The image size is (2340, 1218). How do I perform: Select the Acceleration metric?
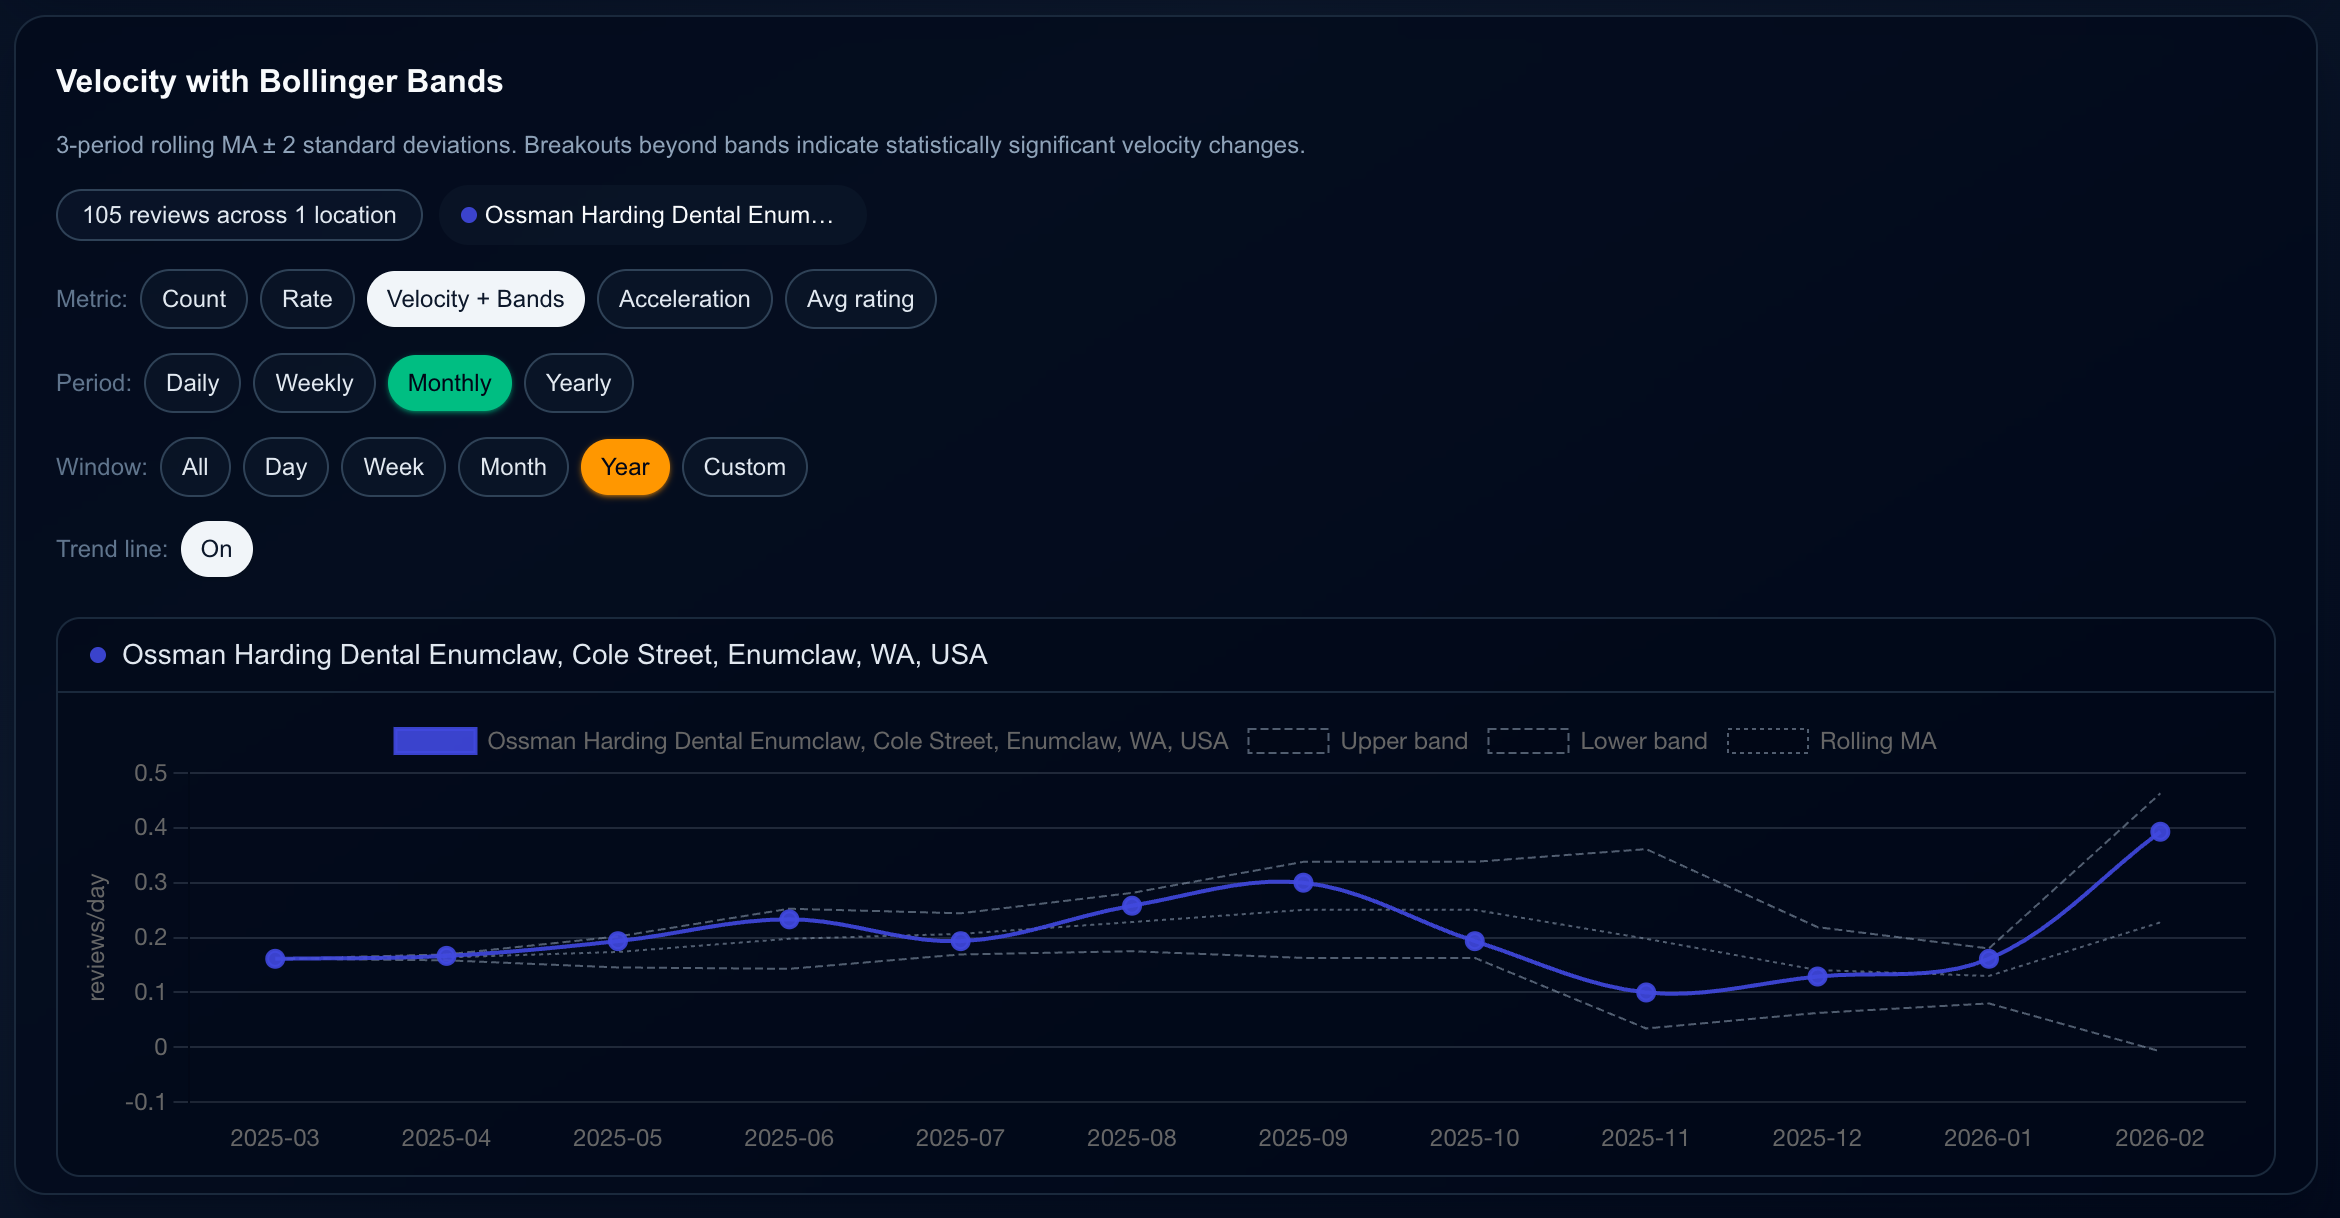(x=684, y=298)
